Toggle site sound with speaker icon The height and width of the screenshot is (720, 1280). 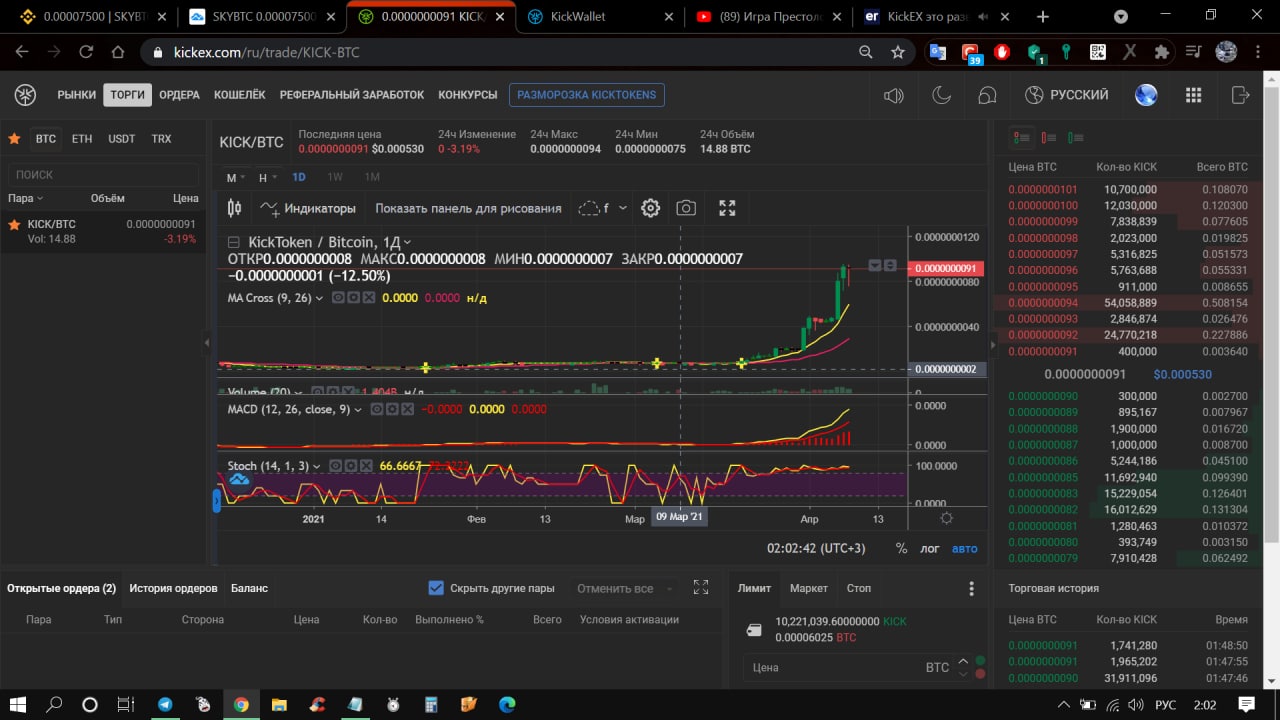(893, 95)
